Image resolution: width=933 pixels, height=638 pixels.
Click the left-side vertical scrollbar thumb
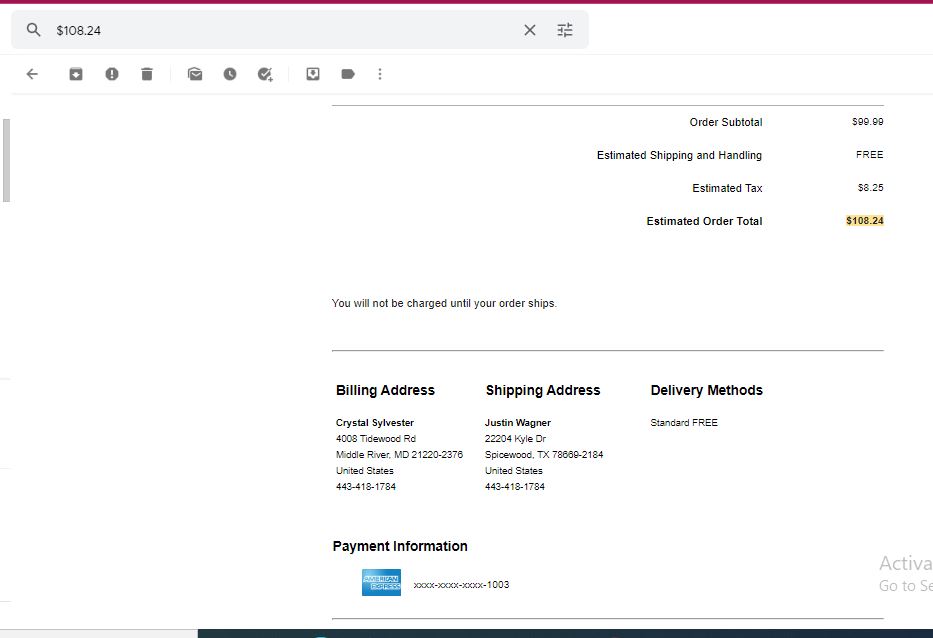point(7,161)
